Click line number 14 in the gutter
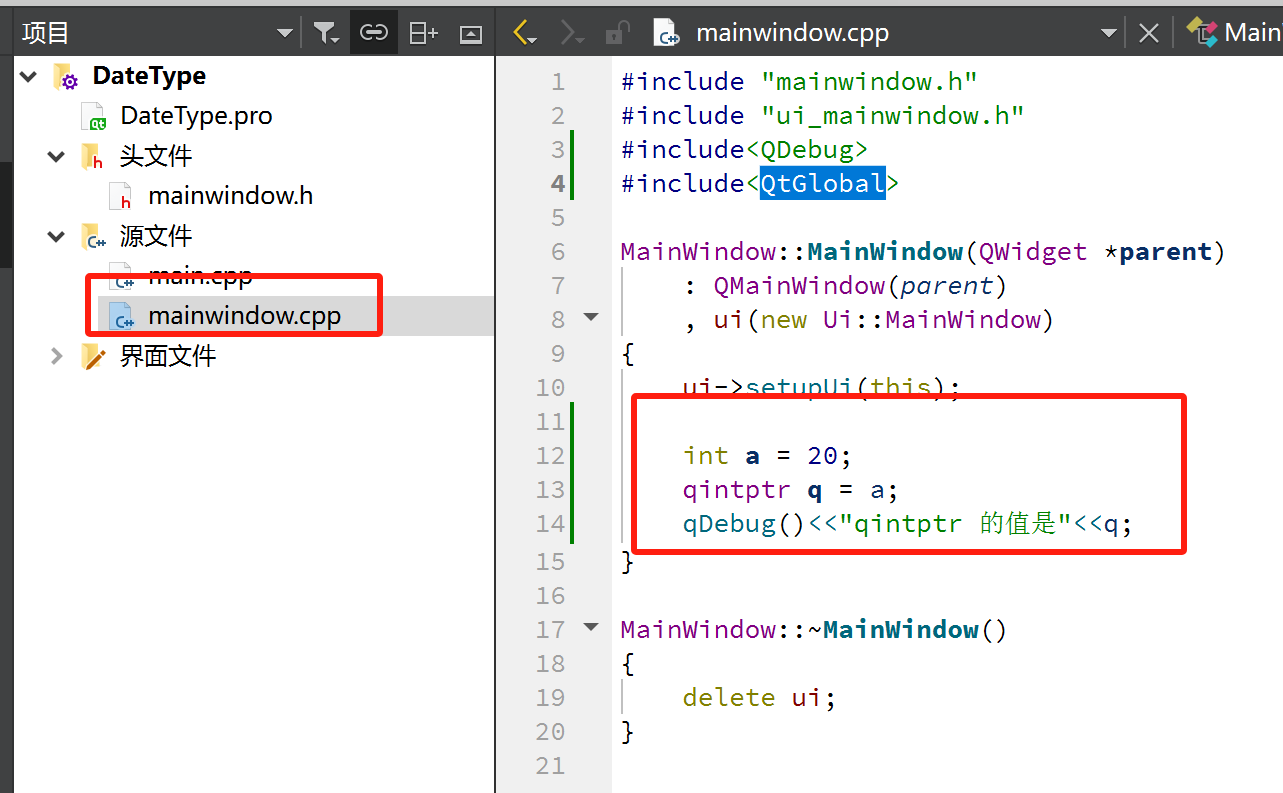Image resolution: width=1283 pixels, height=793 pixels. point(550,524)
